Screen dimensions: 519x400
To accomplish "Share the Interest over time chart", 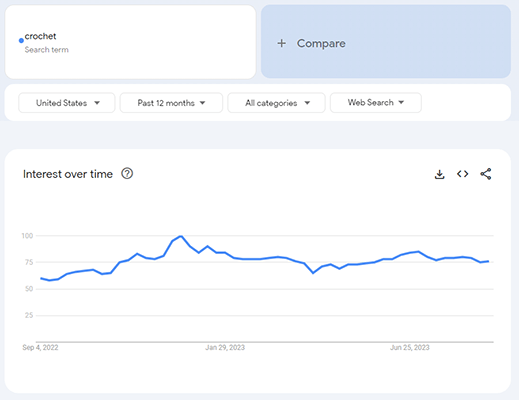I will pos(486,174).
